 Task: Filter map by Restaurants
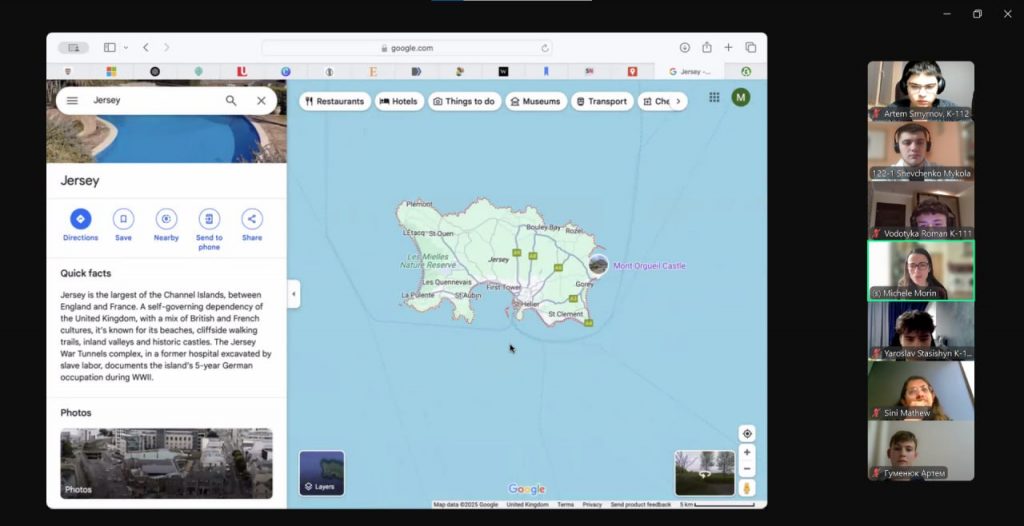(335, 101)
